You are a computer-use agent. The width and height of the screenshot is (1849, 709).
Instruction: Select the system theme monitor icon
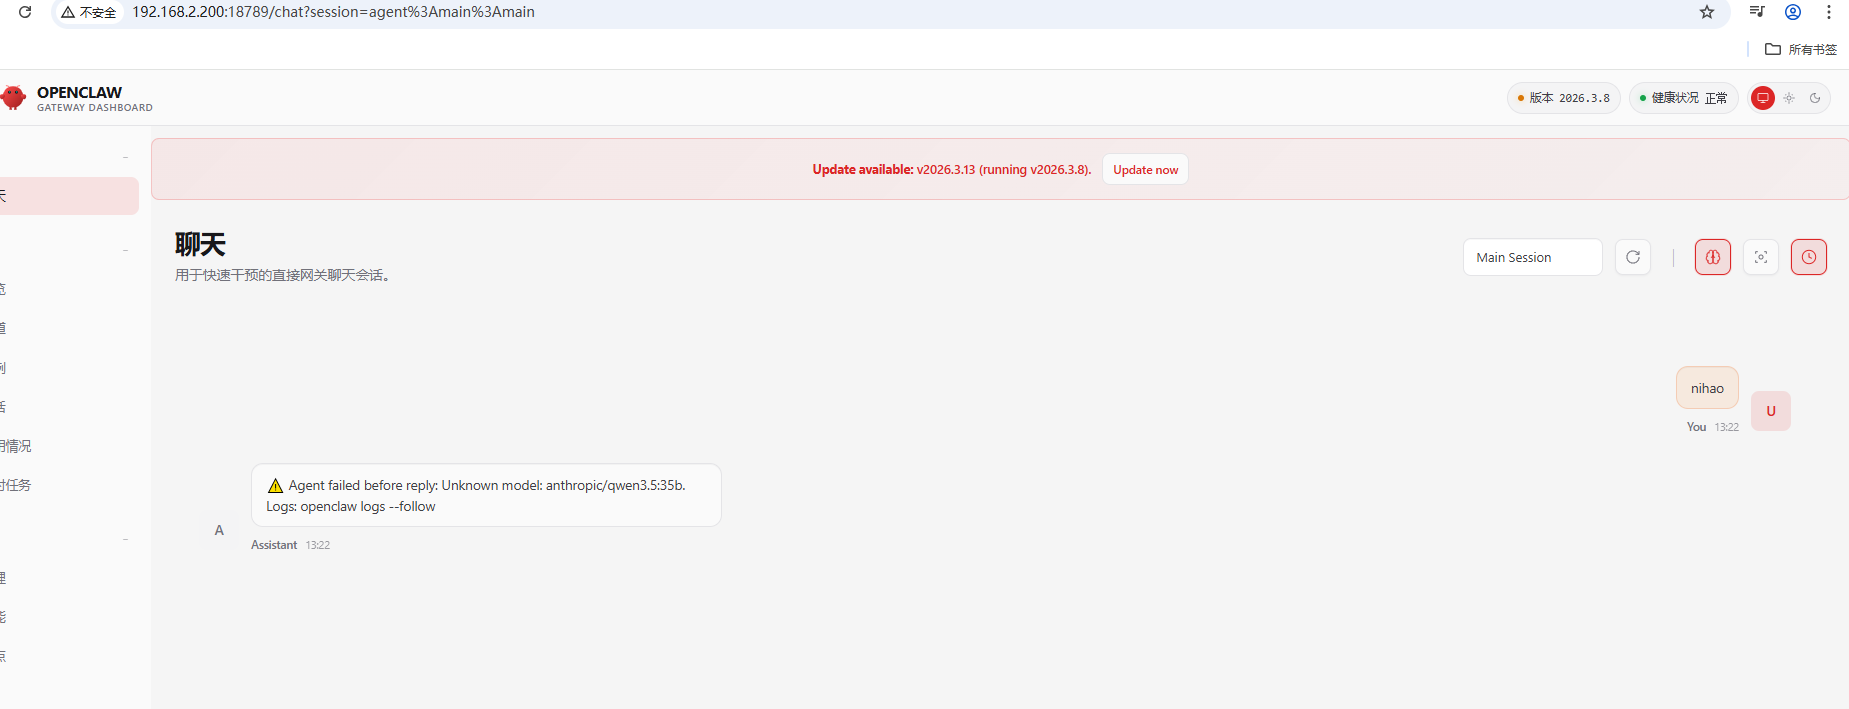click(1763, 98)
